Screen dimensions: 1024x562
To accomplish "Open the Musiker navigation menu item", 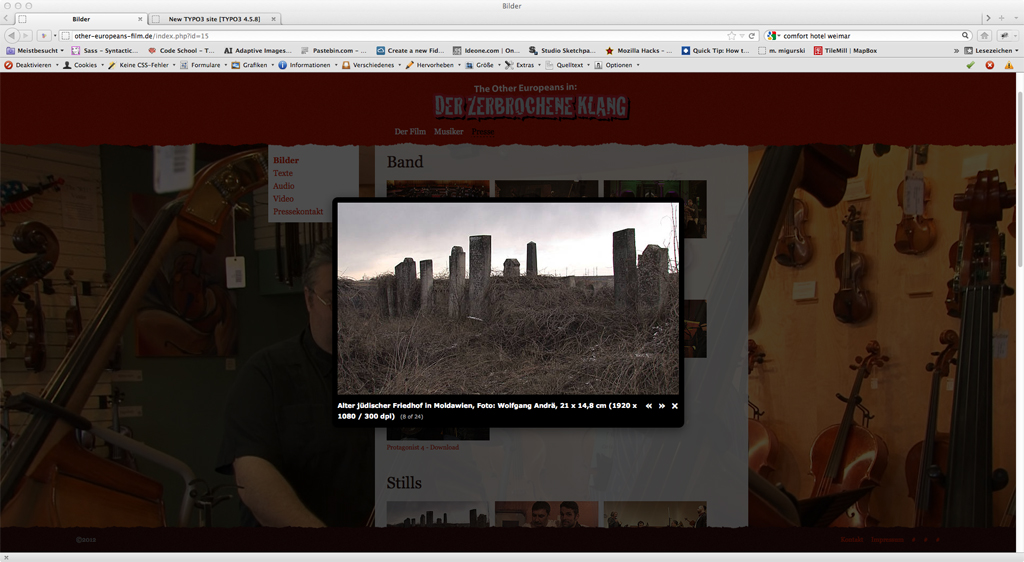I will (449, 132).
